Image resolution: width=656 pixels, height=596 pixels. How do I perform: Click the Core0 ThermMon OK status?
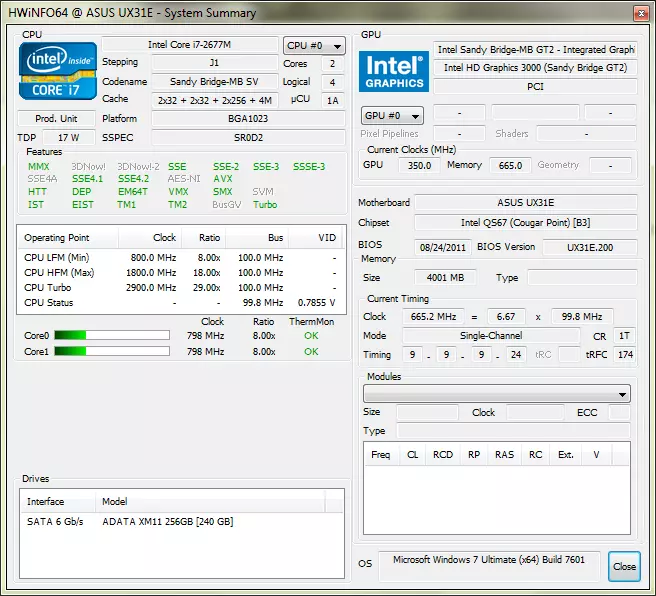pos(311,335)
